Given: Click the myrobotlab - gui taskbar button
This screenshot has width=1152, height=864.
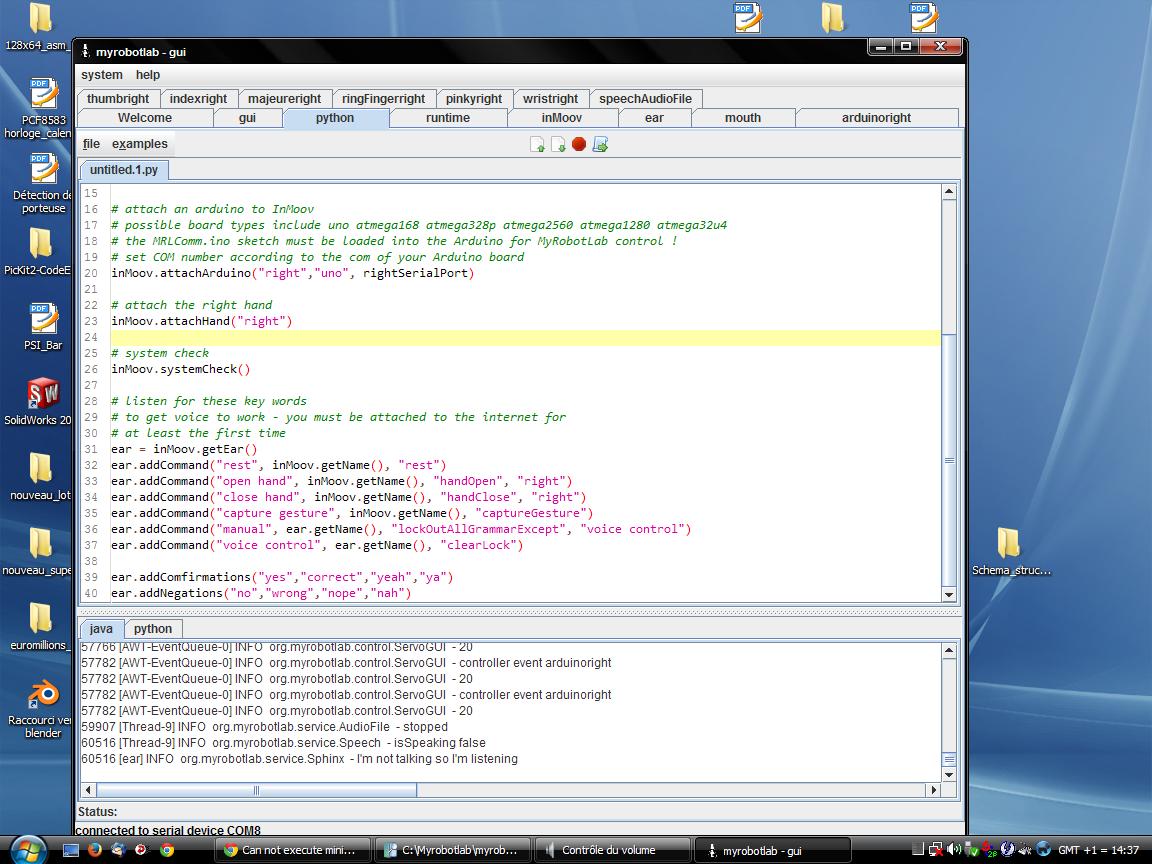Looking at the screenshot, I should coord(771,850).
